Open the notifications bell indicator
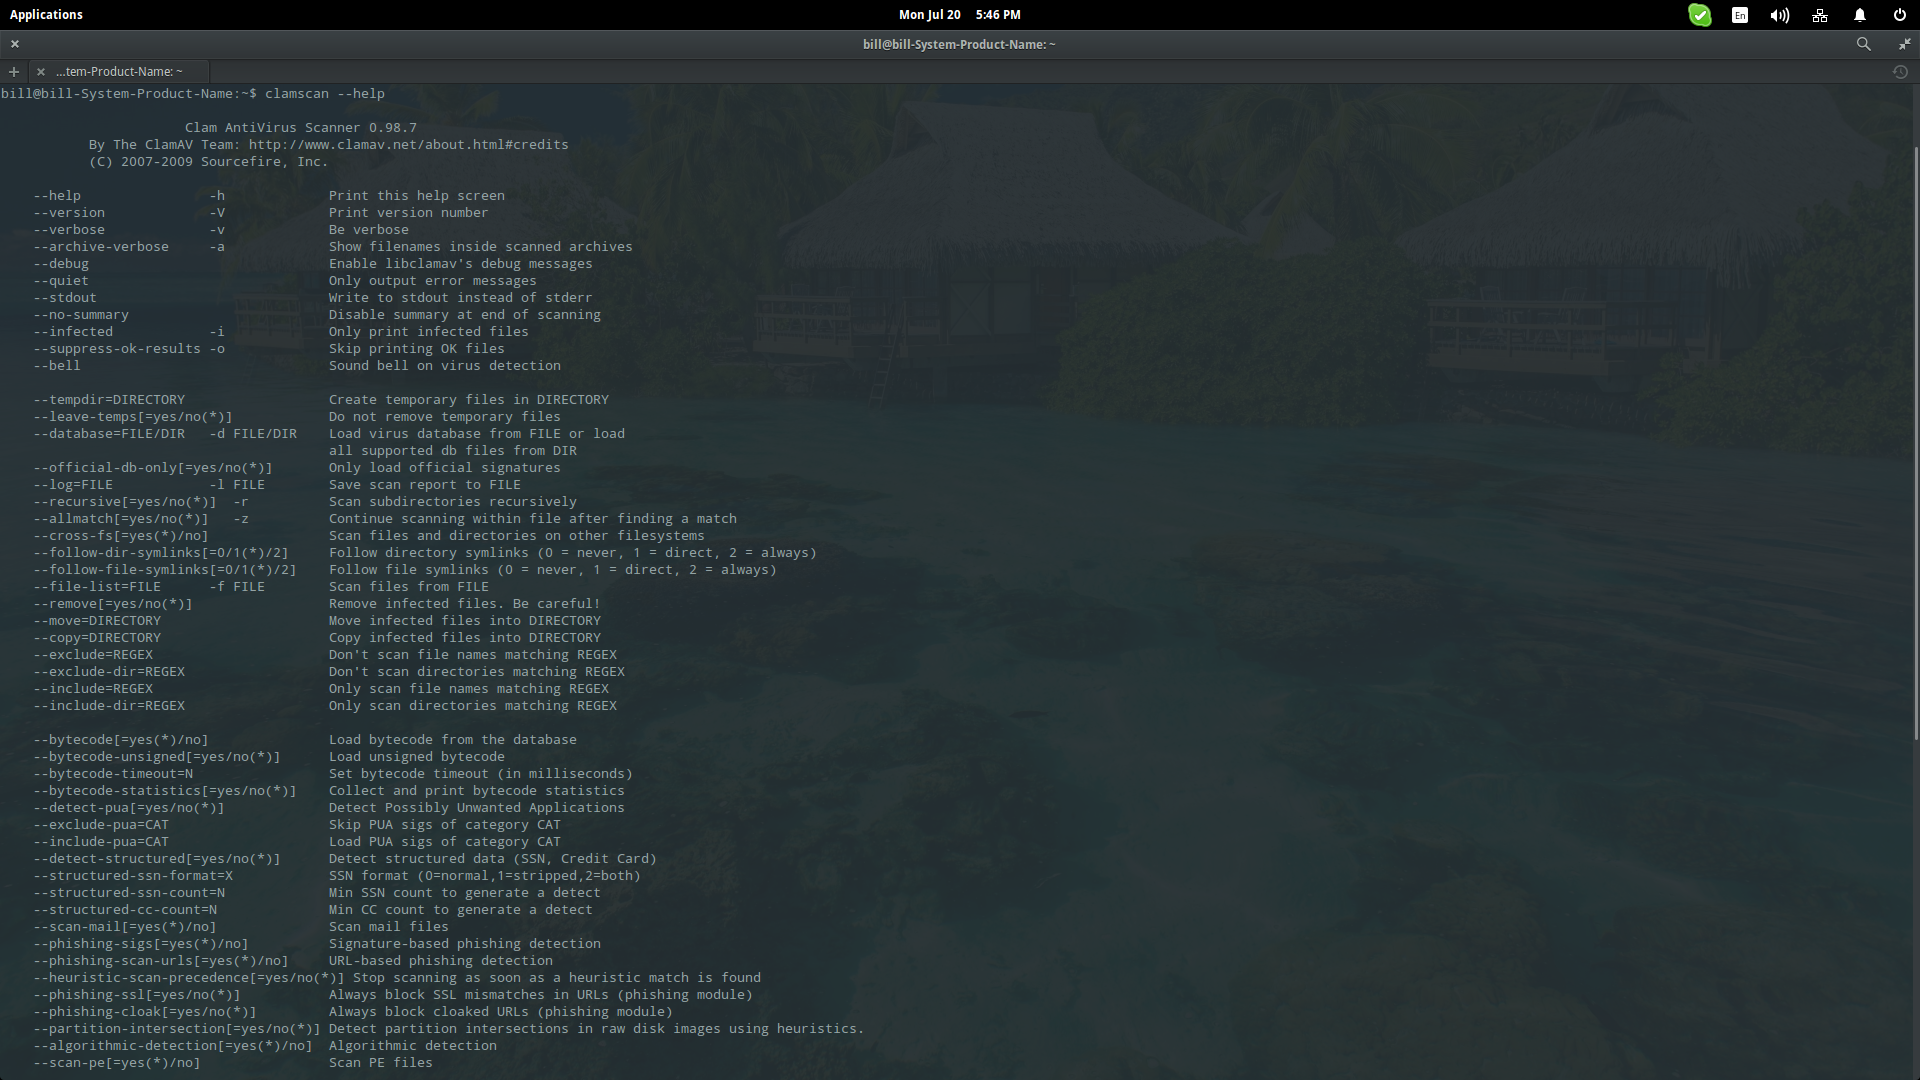The height and width of the screenshot is (1080, 1920). [1860, 15]
